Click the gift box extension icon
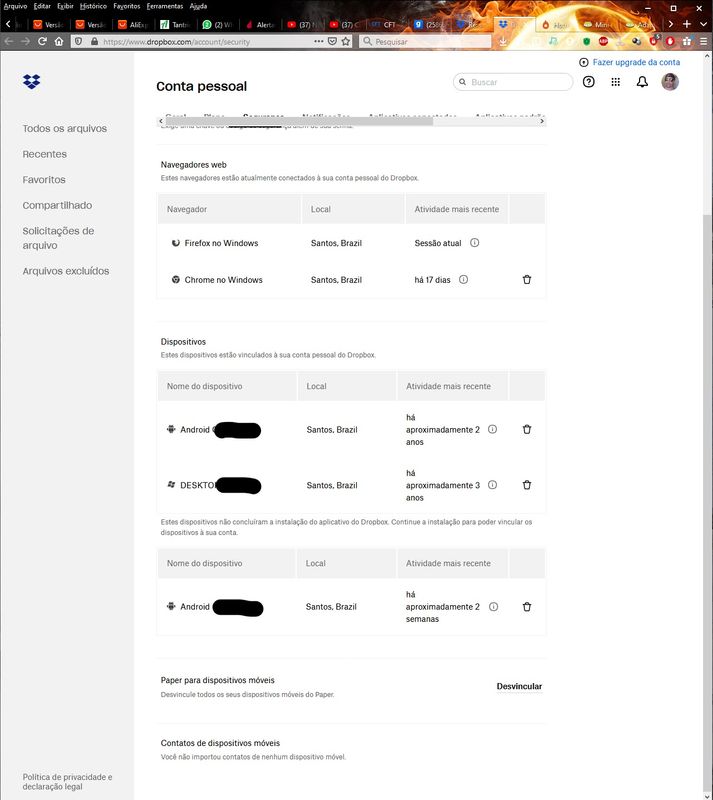This screenshot has height=800, width=713. pyautogui.click(x=687, y=41)
